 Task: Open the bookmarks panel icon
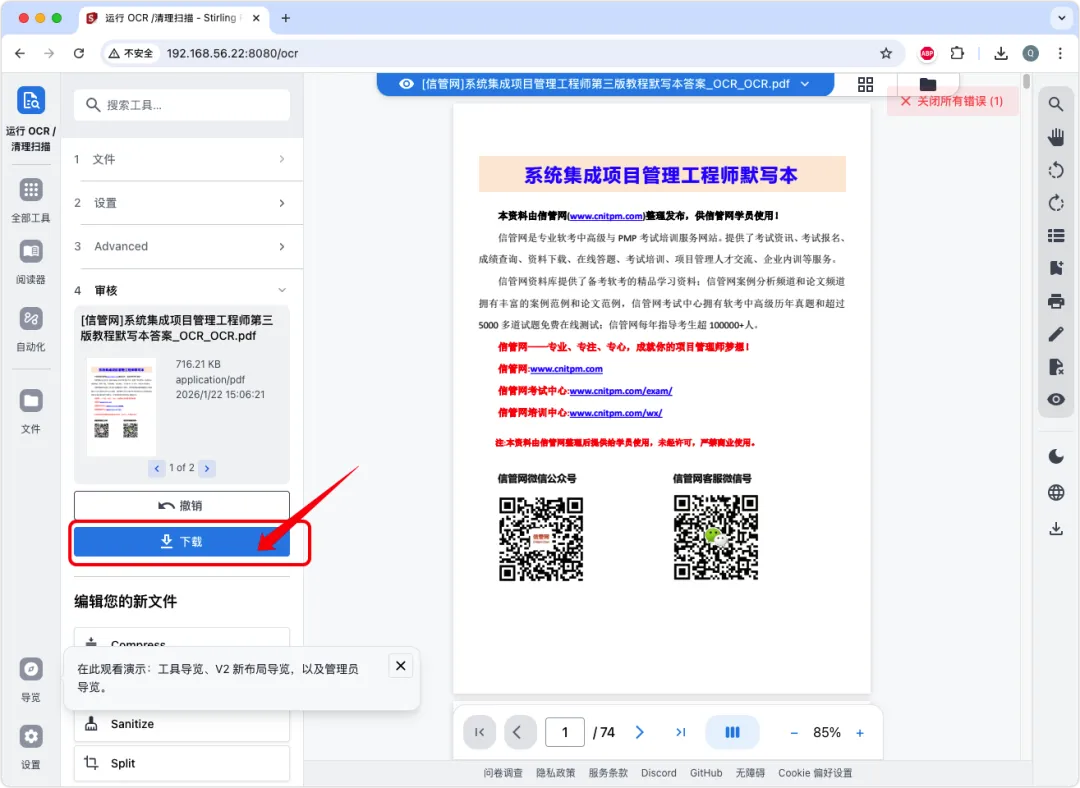[x=1056, y=269]
